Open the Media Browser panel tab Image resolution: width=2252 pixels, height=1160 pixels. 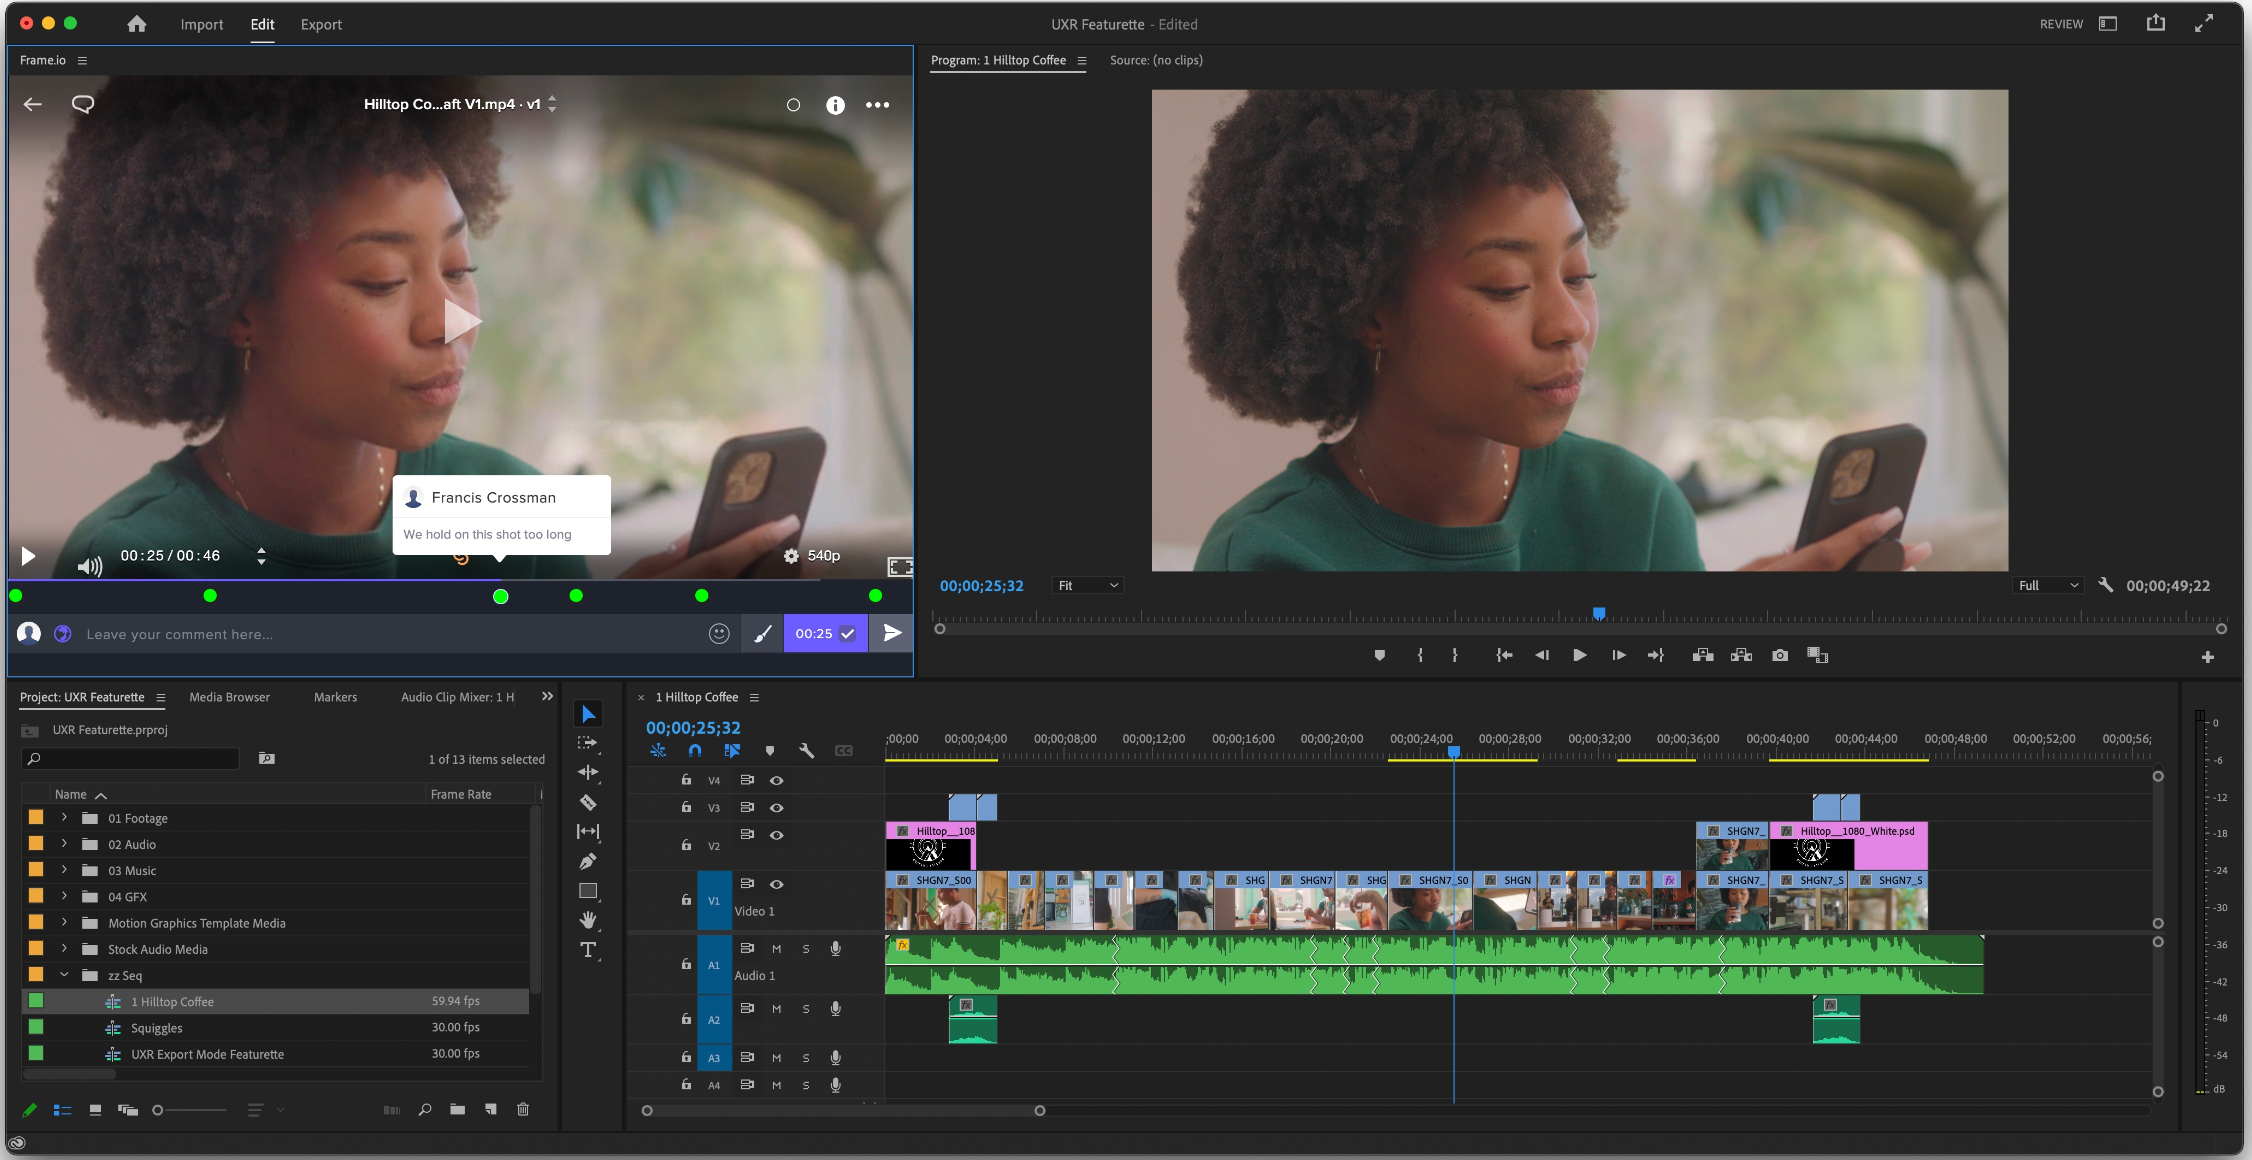pos(229,697)
